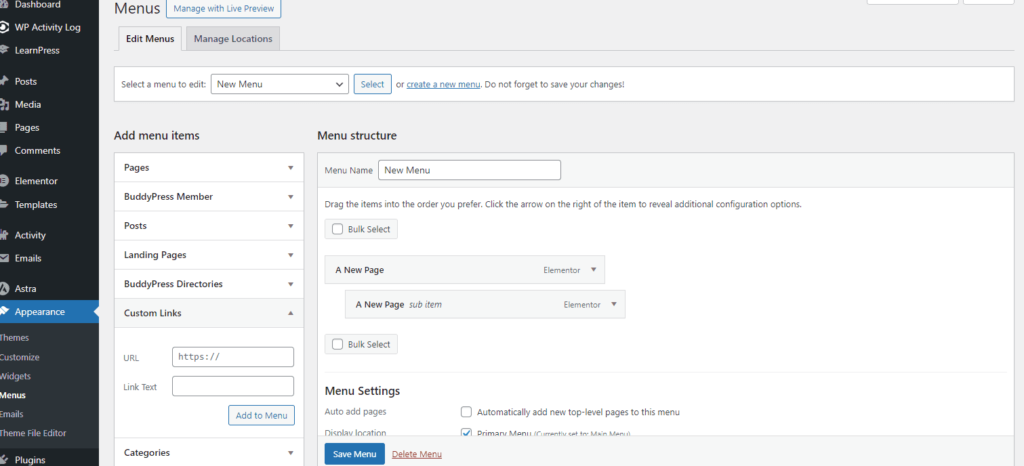Click the Delete Menu link
The height and width of the screenshot is (466, 1024).
click(416, 454)
